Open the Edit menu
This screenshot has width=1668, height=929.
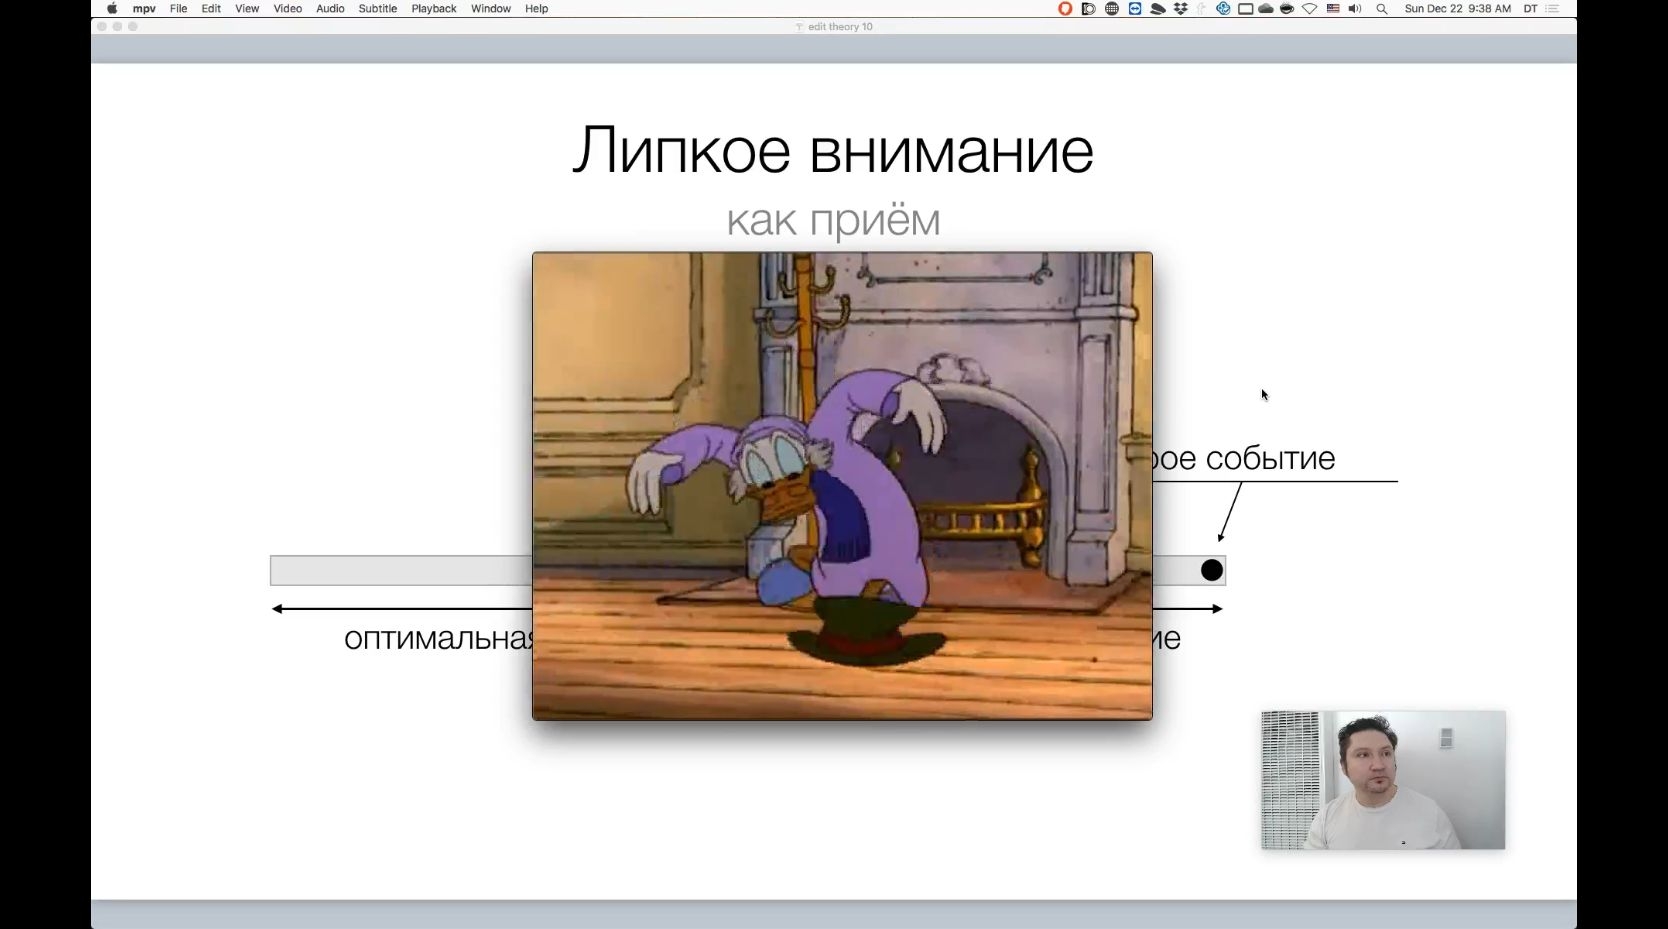[211, 9]
